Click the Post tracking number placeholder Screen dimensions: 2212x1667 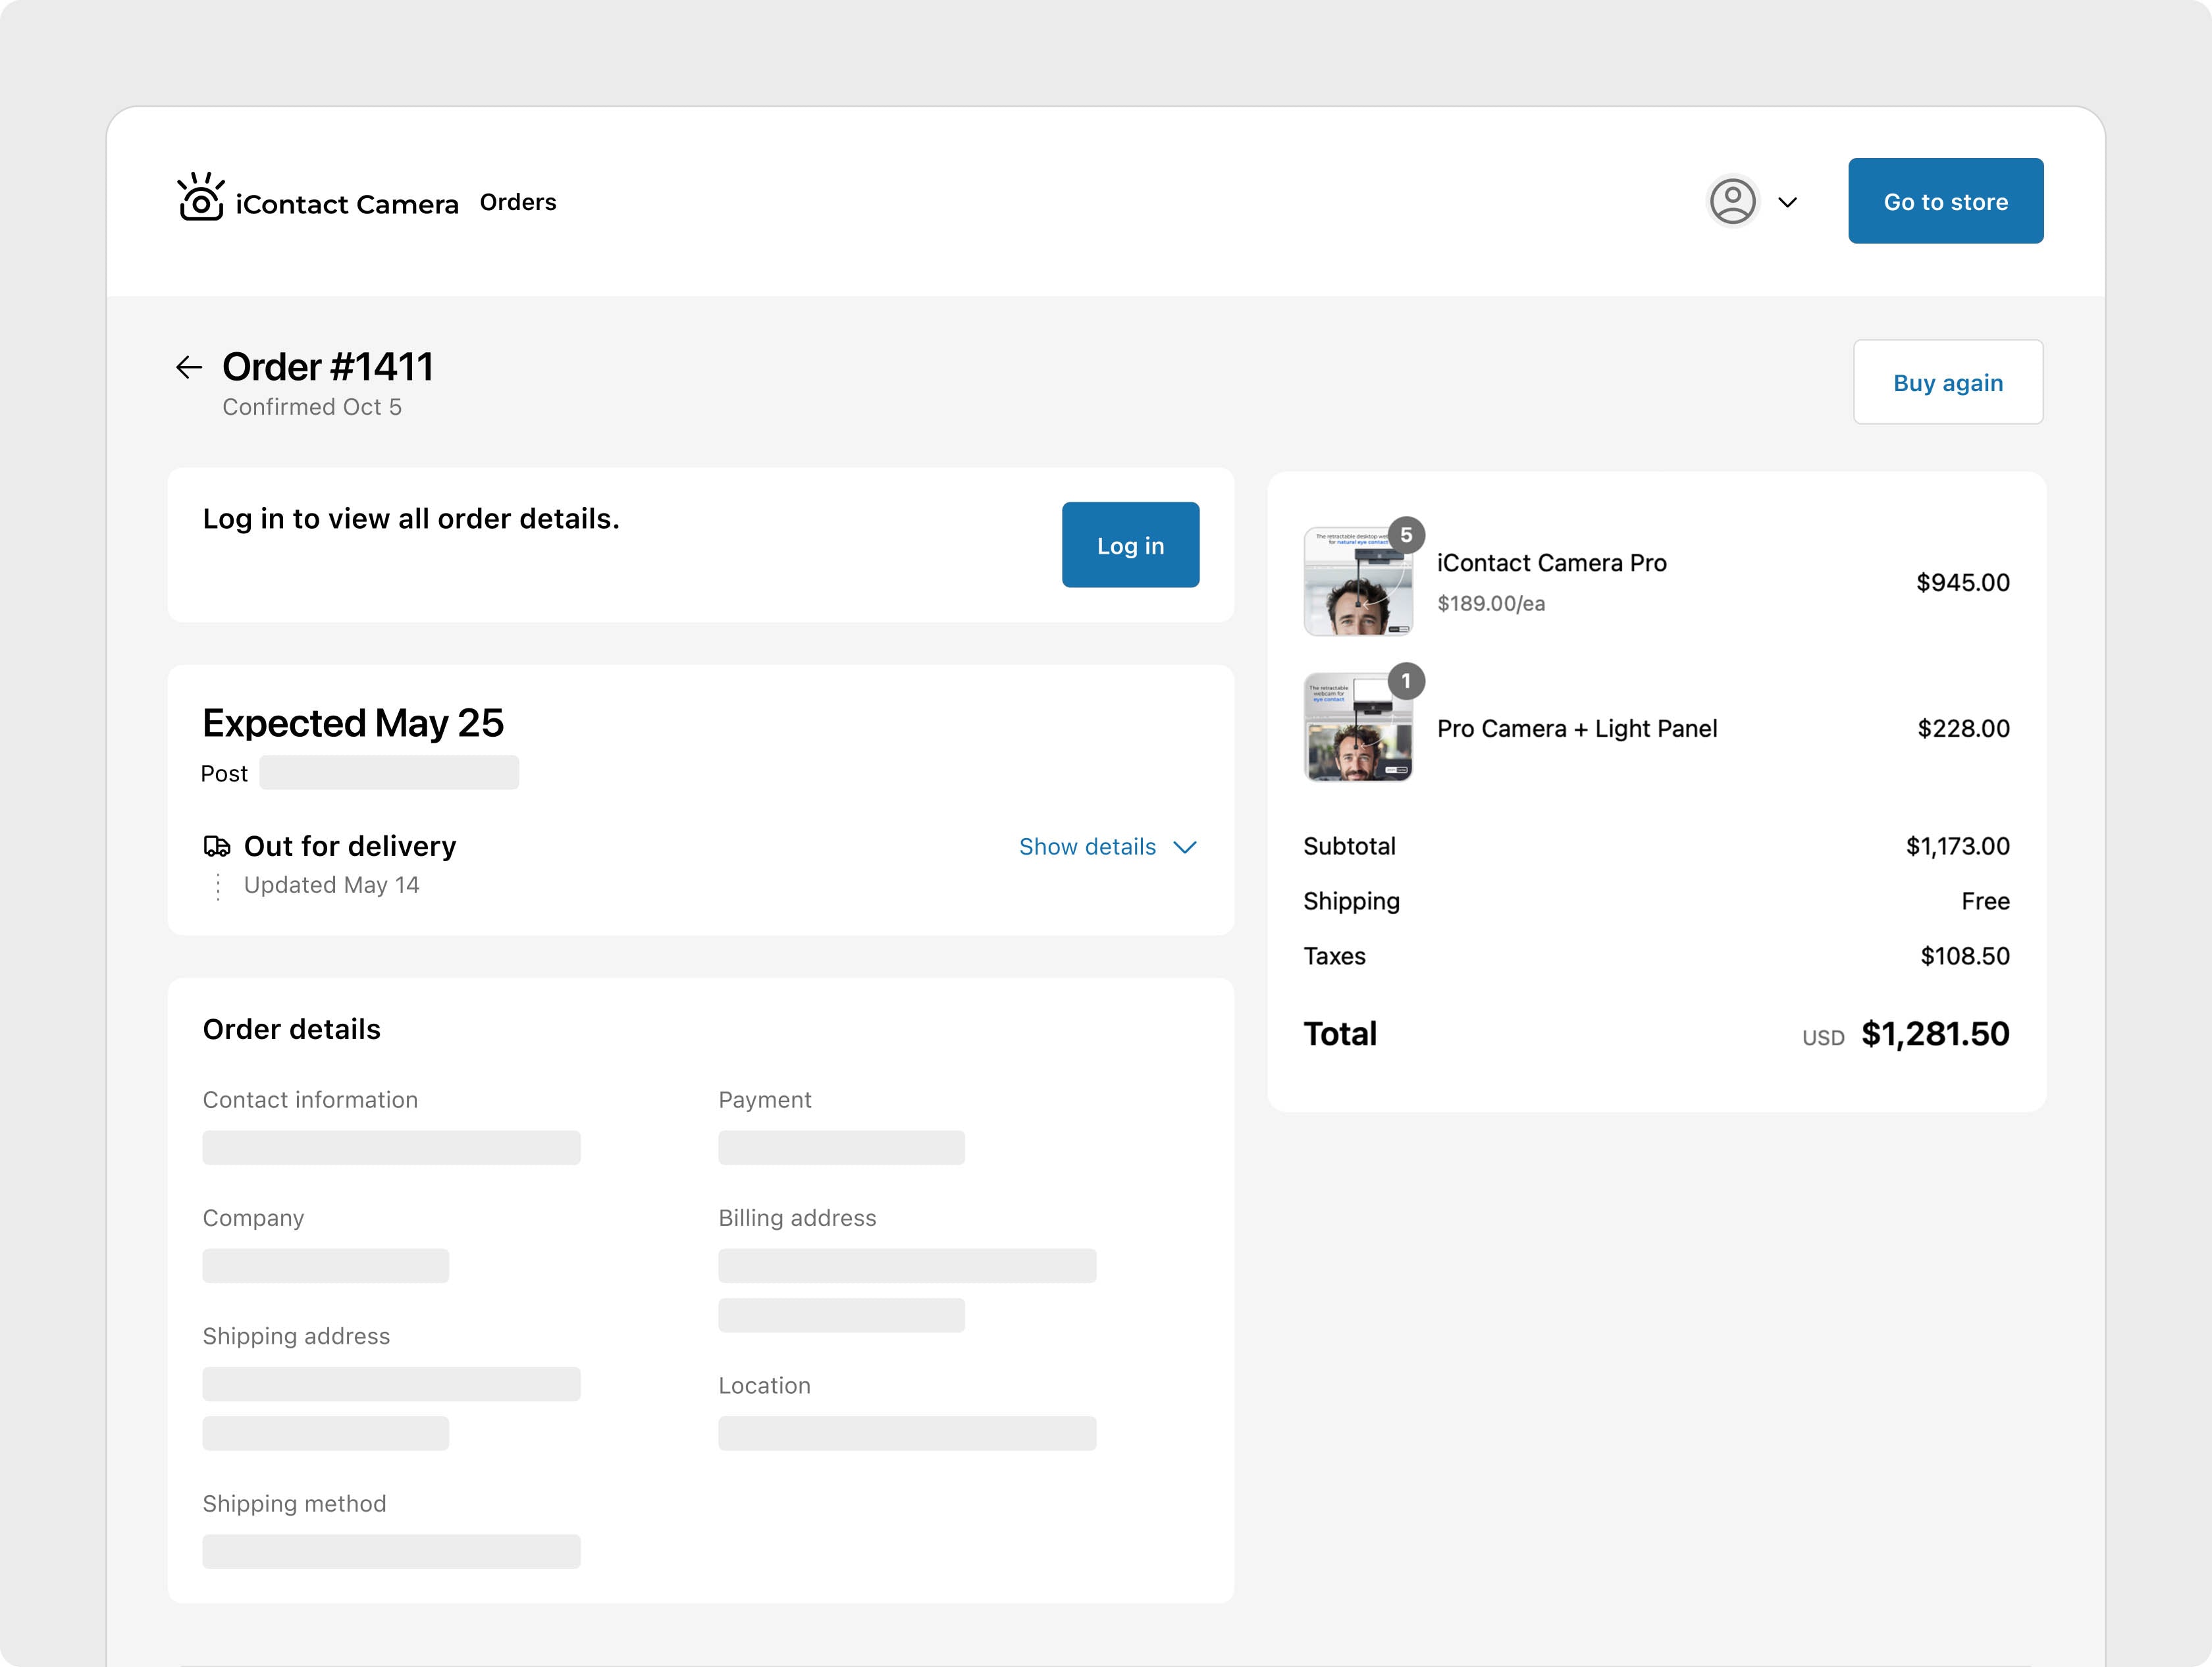389,773
